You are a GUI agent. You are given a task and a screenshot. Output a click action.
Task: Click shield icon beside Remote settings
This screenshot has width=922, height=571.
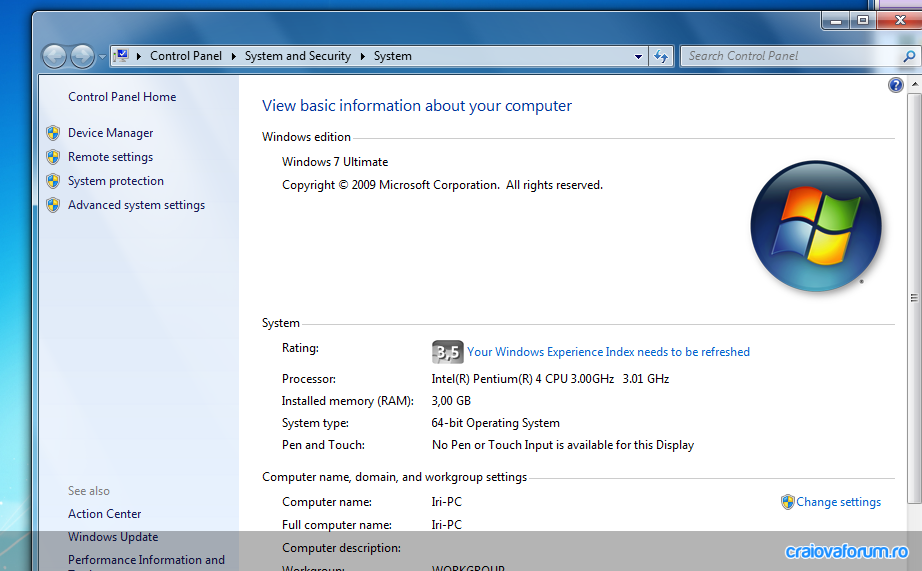[x=53, y=157]
